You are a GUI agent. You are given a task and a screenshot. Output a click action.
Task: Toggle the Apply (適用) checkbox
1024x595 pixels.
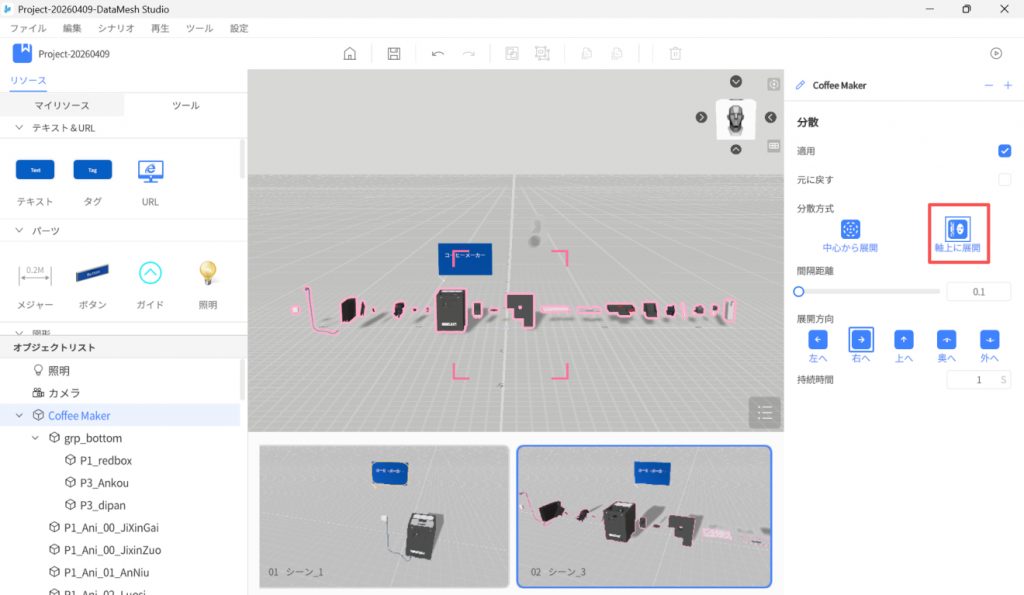[1004, 151]
